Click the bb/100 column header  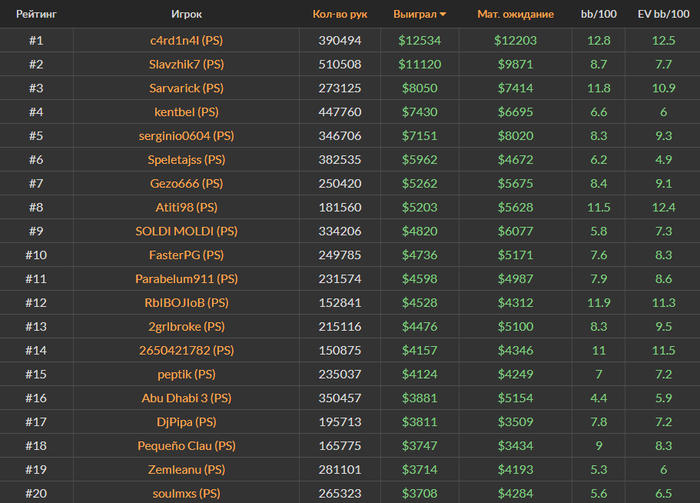(599, 14)
